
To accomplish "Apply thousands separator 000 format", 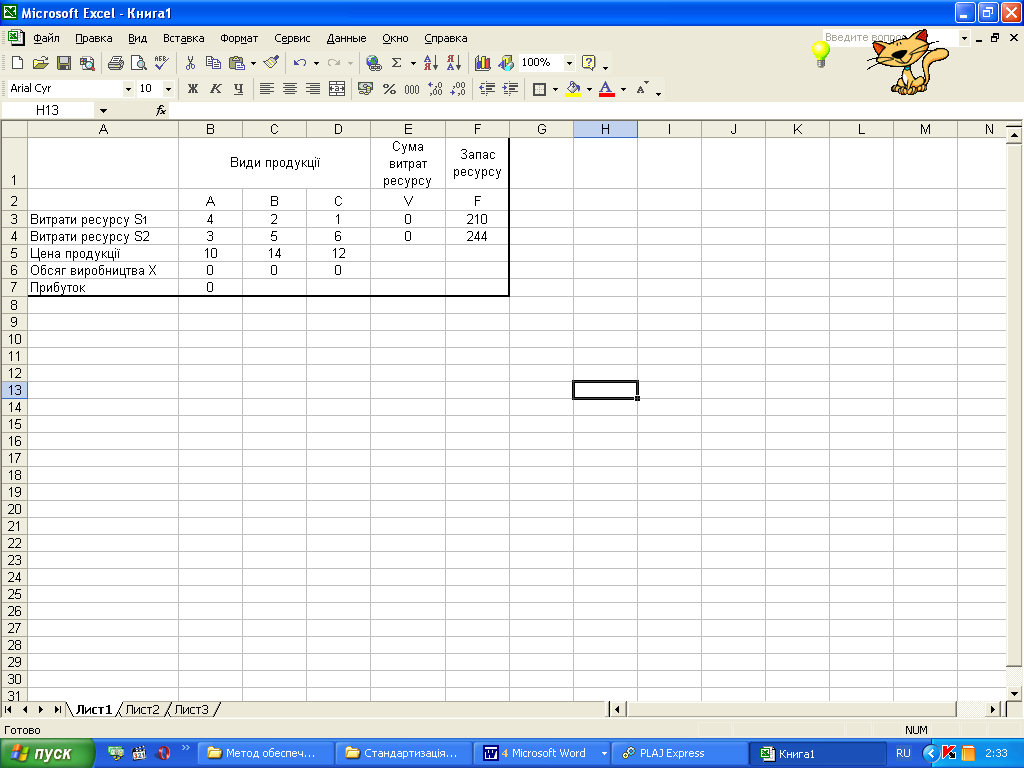I will (412, 89).
